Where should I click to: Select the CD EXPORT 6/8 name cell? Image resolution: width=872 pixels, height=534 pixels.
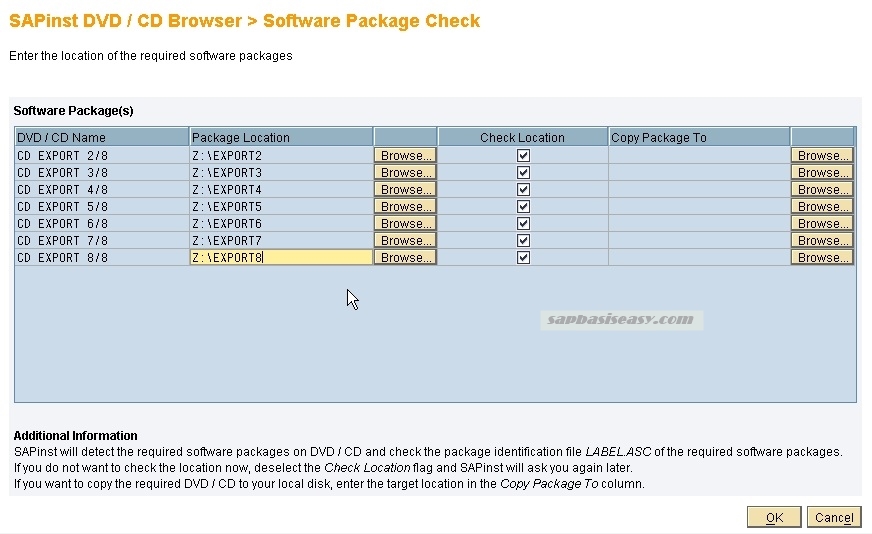click(x=102, y=224)
